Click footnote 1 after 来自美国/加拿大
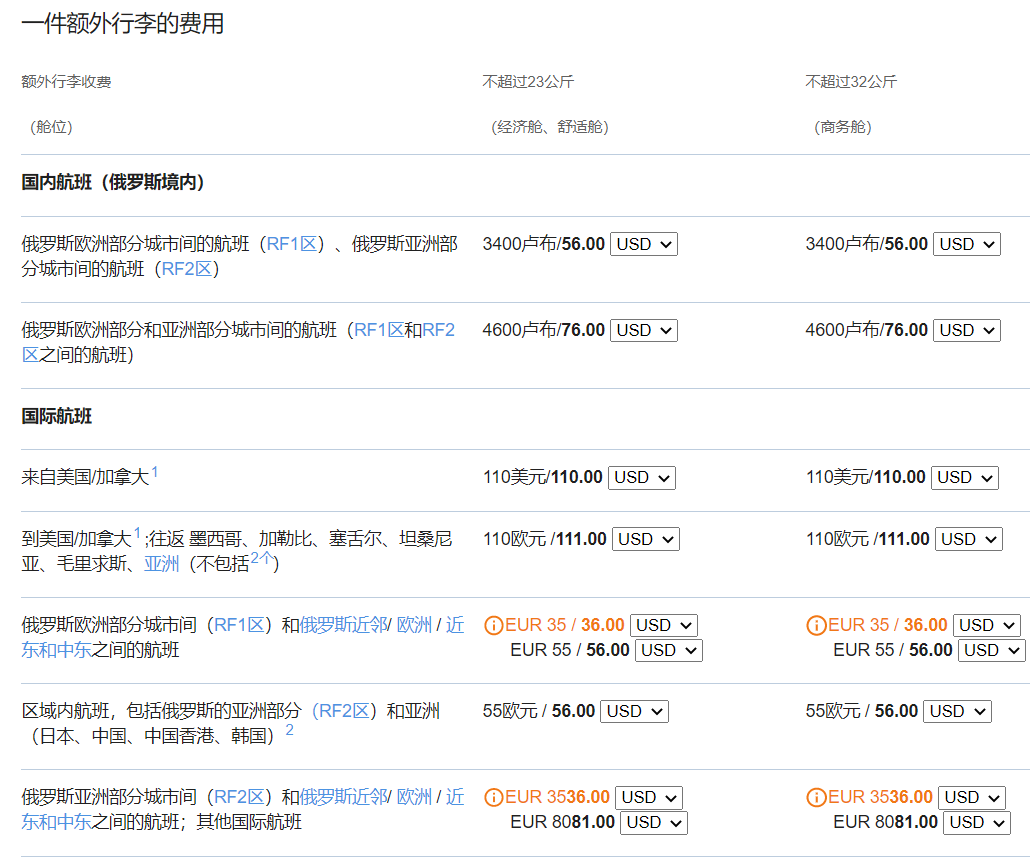 tap(155, 472)
